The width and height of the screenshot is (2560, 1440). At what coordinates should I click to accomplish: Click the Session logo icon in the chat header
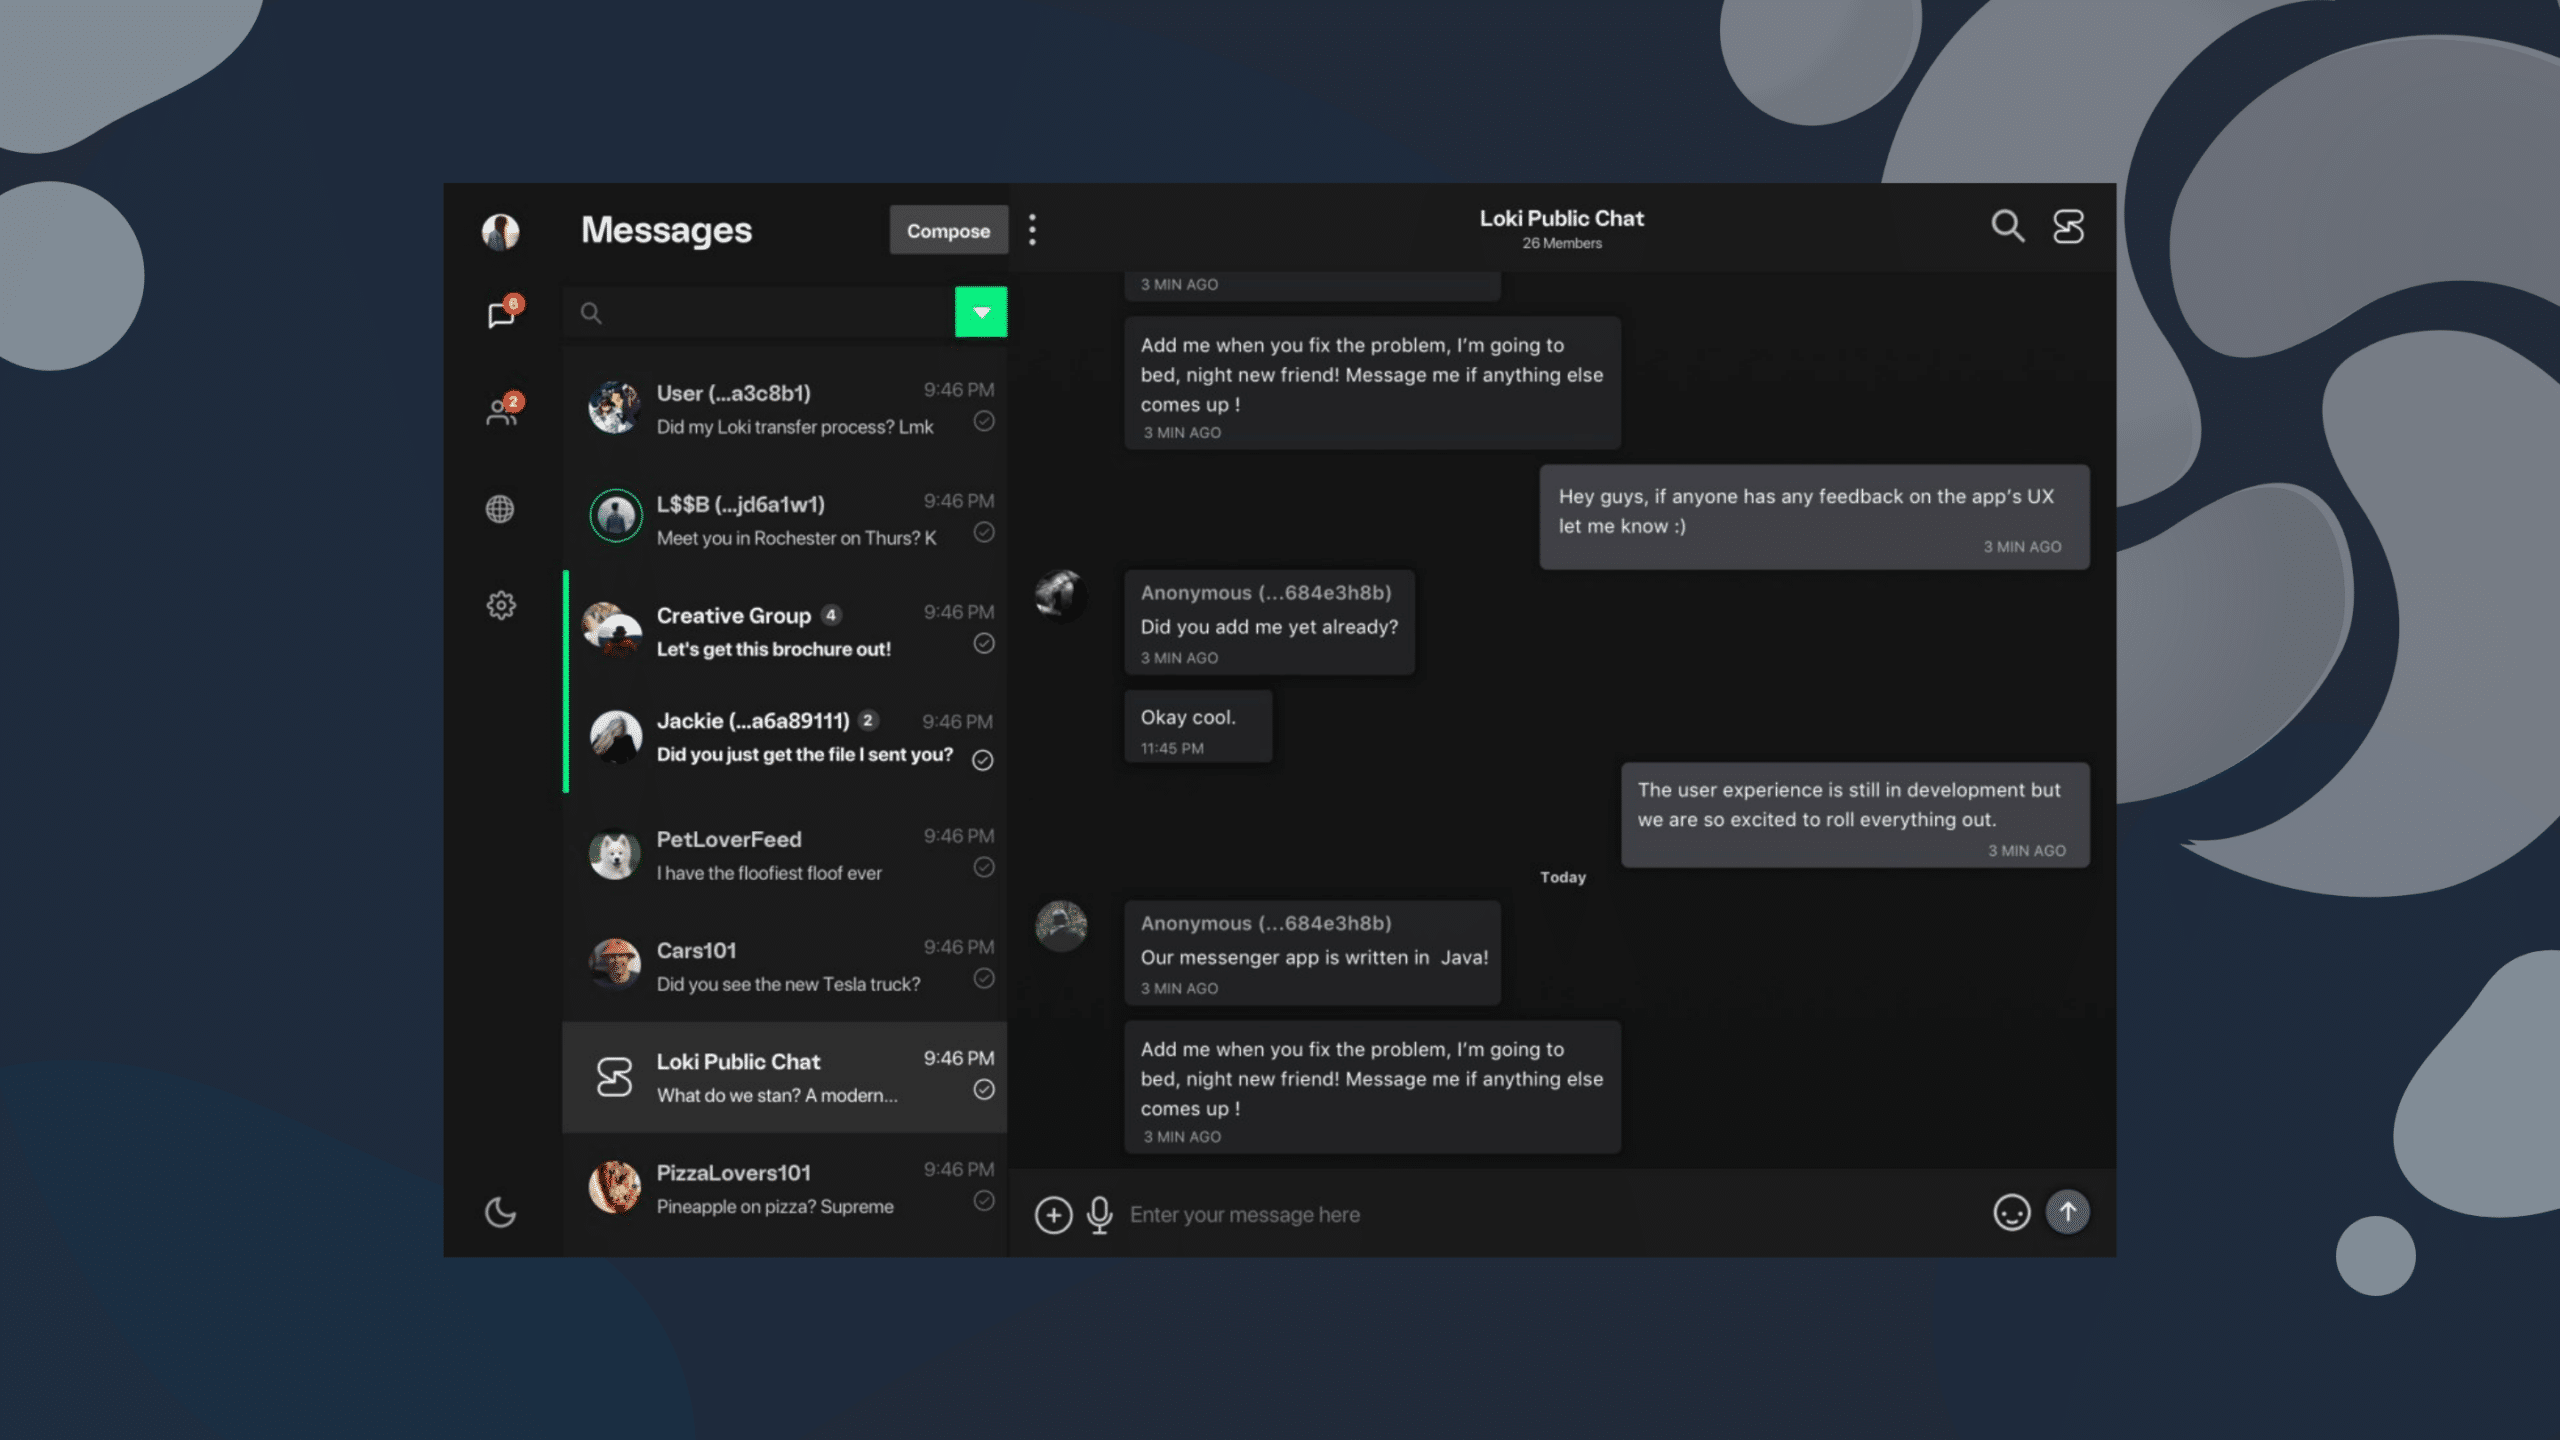(x=2069, y=226)
